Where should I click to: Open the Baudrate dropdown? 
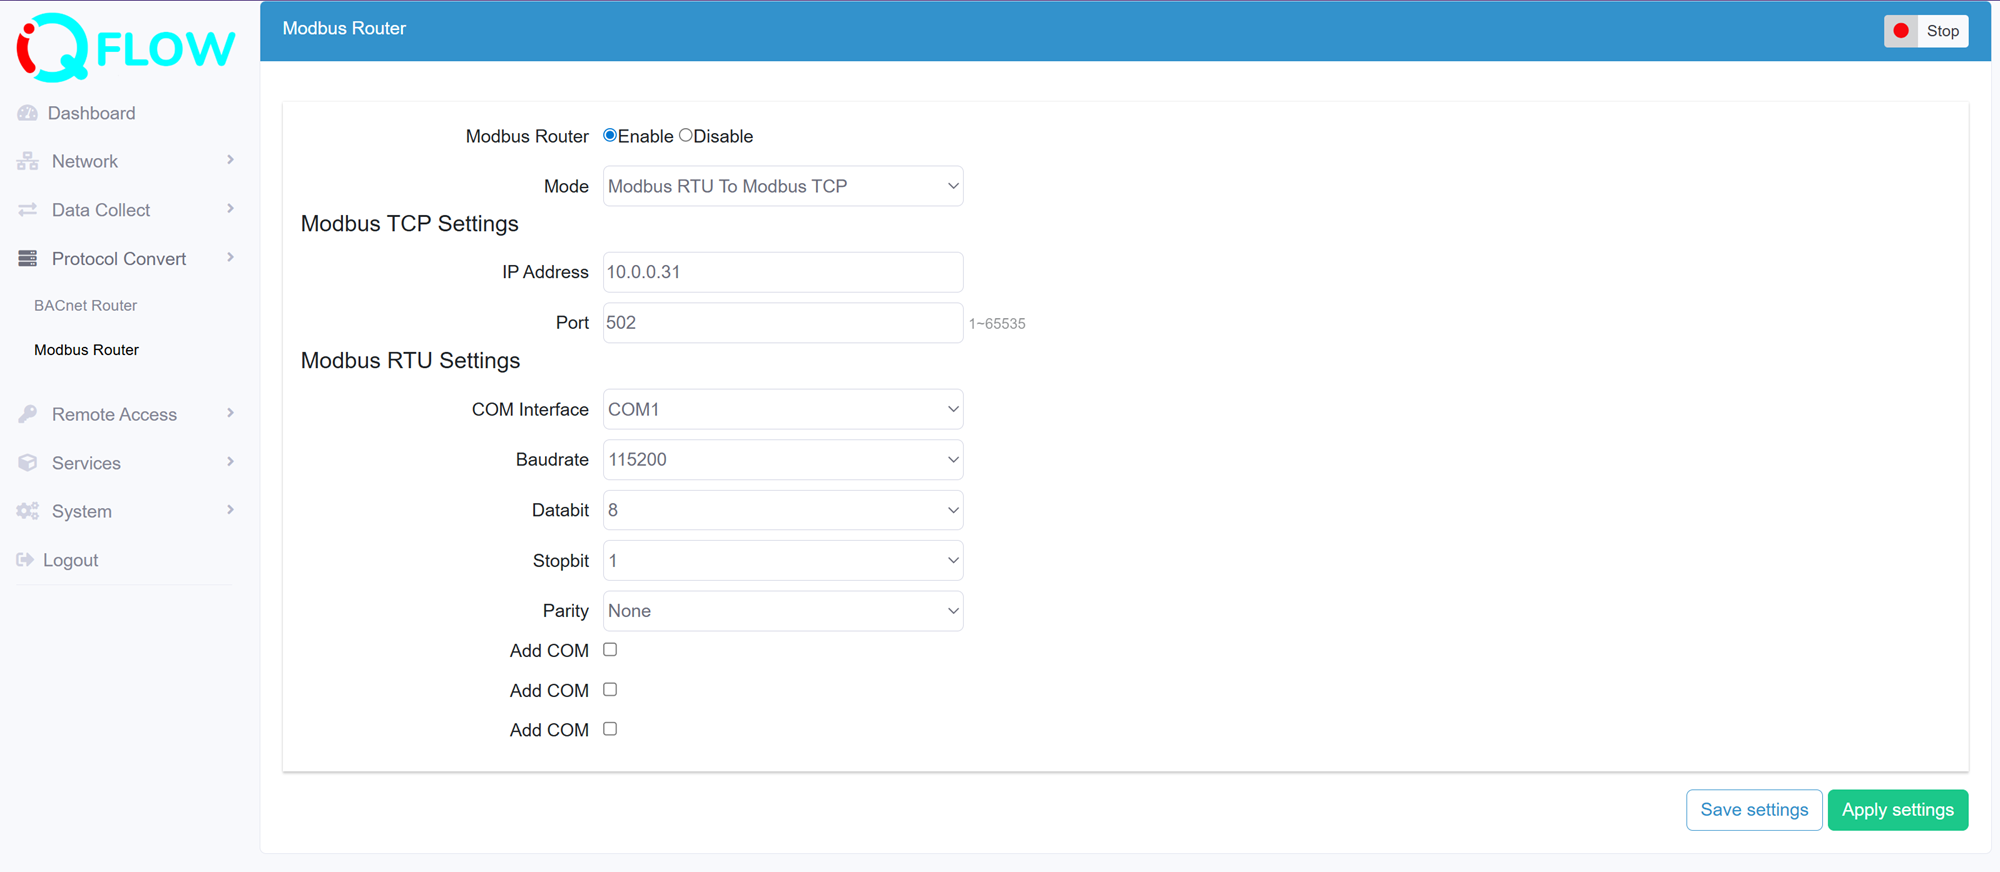783,460
